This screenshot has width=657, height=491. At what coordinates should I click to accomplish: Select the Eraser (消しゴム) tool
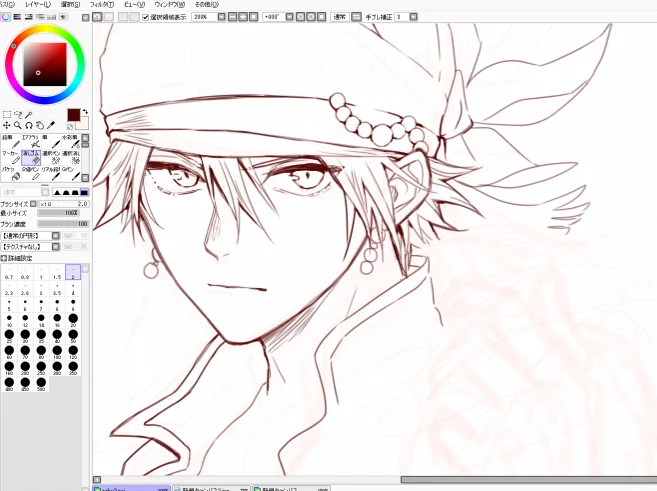coord(31,158)
